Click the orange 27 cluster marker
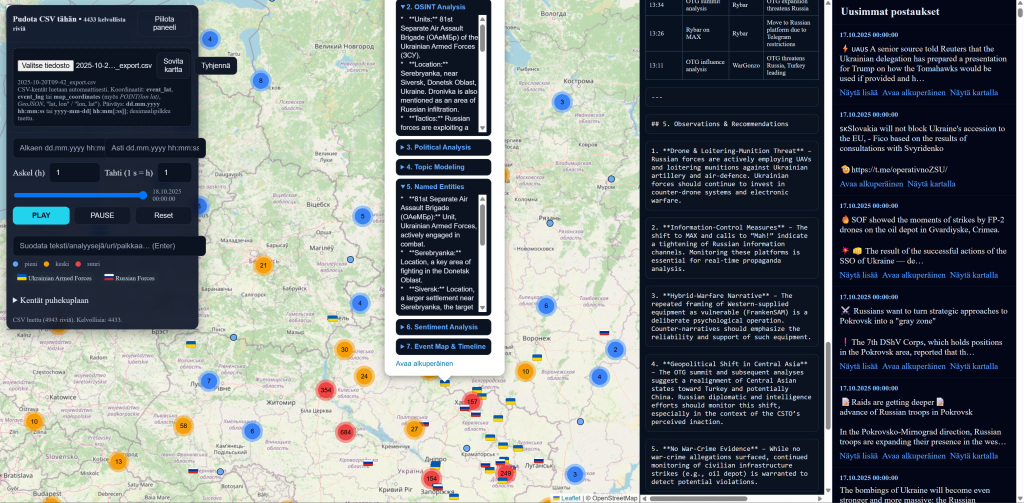This screenshot has height=503, width=1024. [x=414, y=429]
